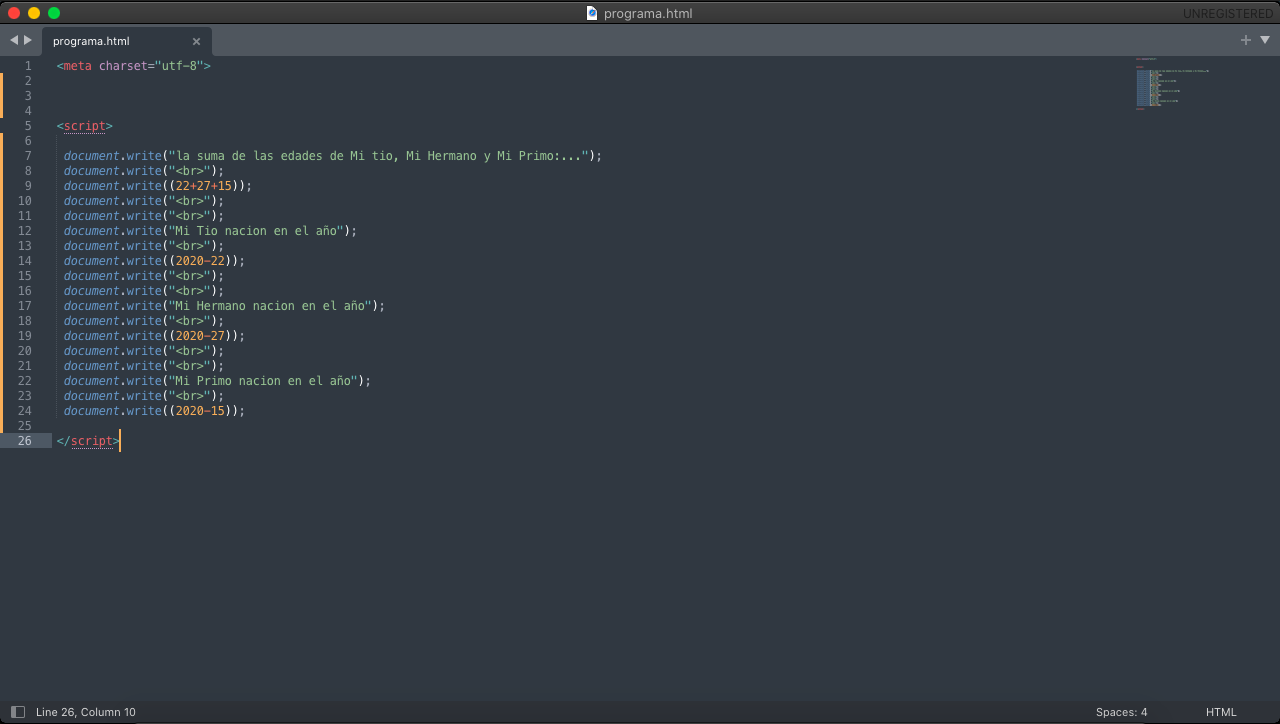Click the minimap code preview
This screenshot has height=724, width=1280.
[x=1173, y=84]
